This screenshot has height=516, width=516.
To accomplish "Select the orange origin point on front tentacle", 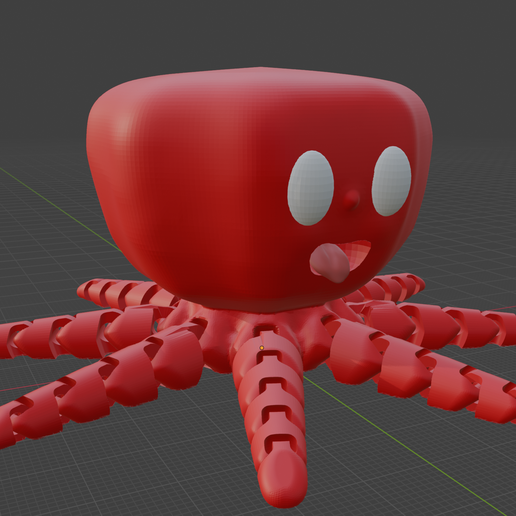I will (262, 348).
